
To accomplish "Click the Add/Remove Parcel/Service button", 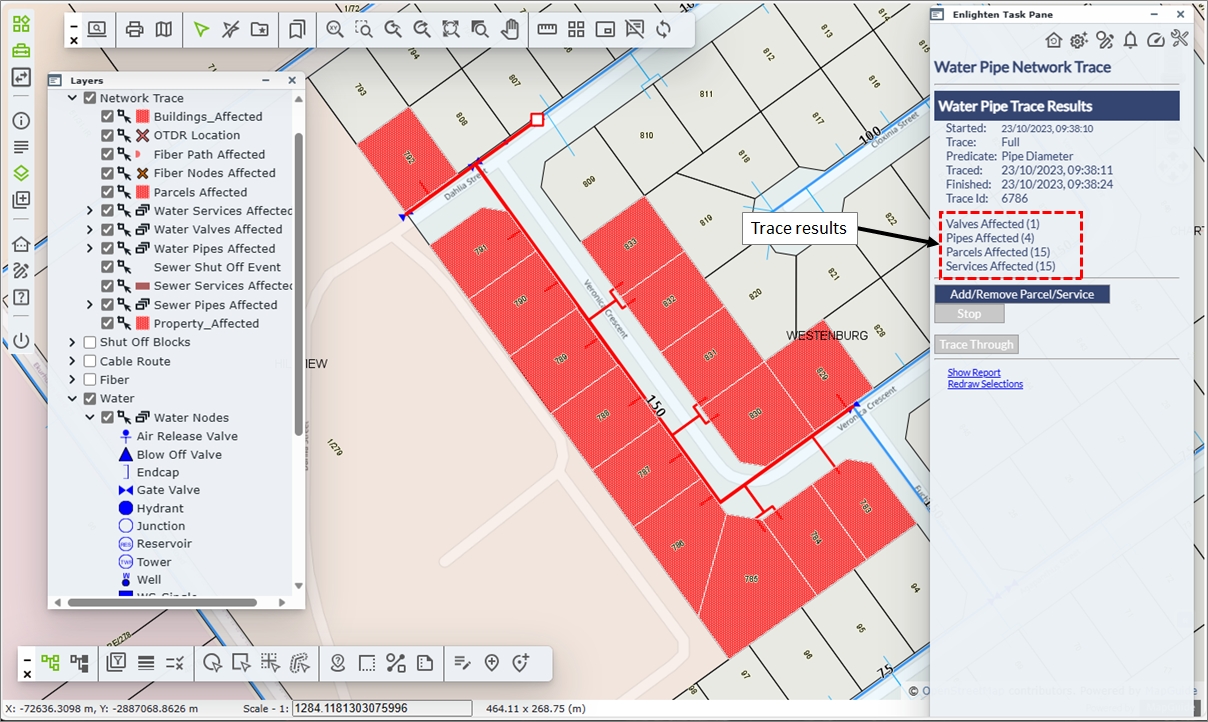I will click(x=1022, y=294).
